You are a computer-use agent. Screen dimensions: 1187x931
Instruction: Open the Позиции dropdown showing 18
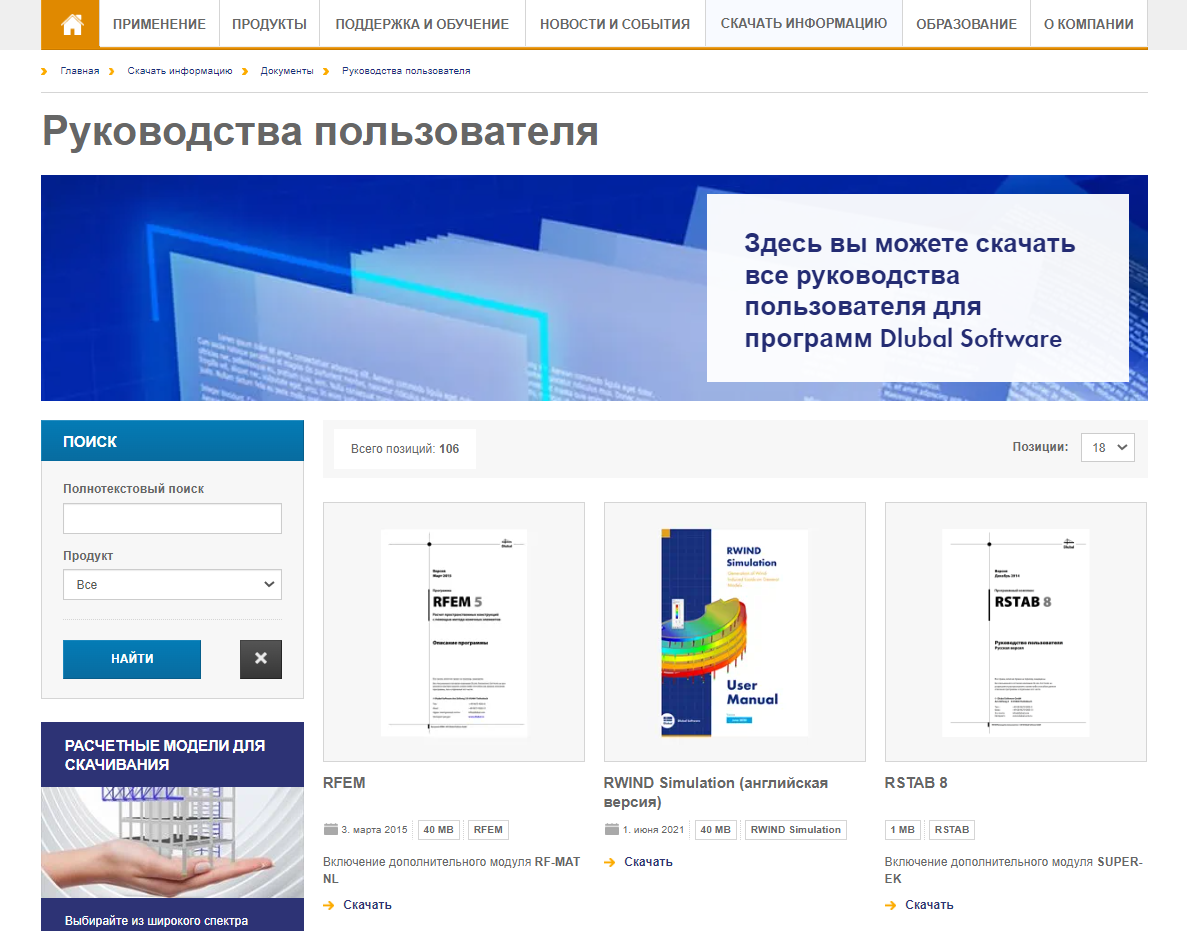(1107, 447)
